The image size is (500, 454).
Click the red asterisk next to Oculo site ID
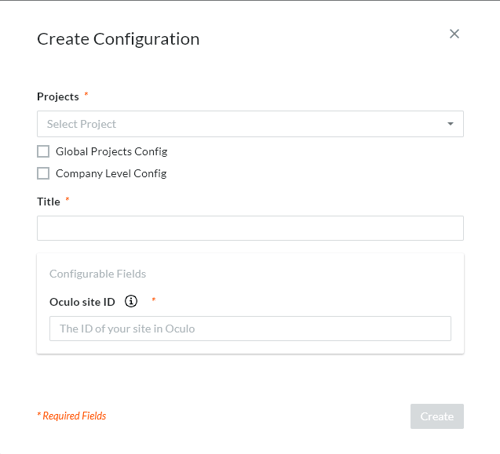point(154,299)
